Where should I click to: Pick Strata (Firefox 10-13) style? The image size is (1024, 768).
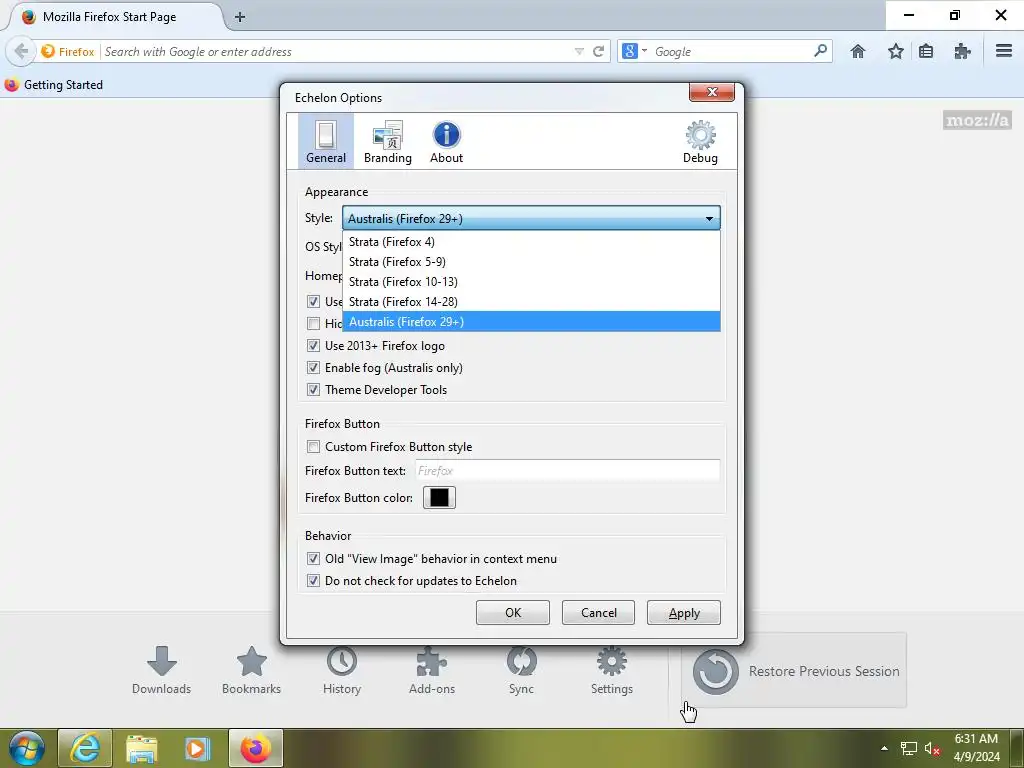click(531, 281)
